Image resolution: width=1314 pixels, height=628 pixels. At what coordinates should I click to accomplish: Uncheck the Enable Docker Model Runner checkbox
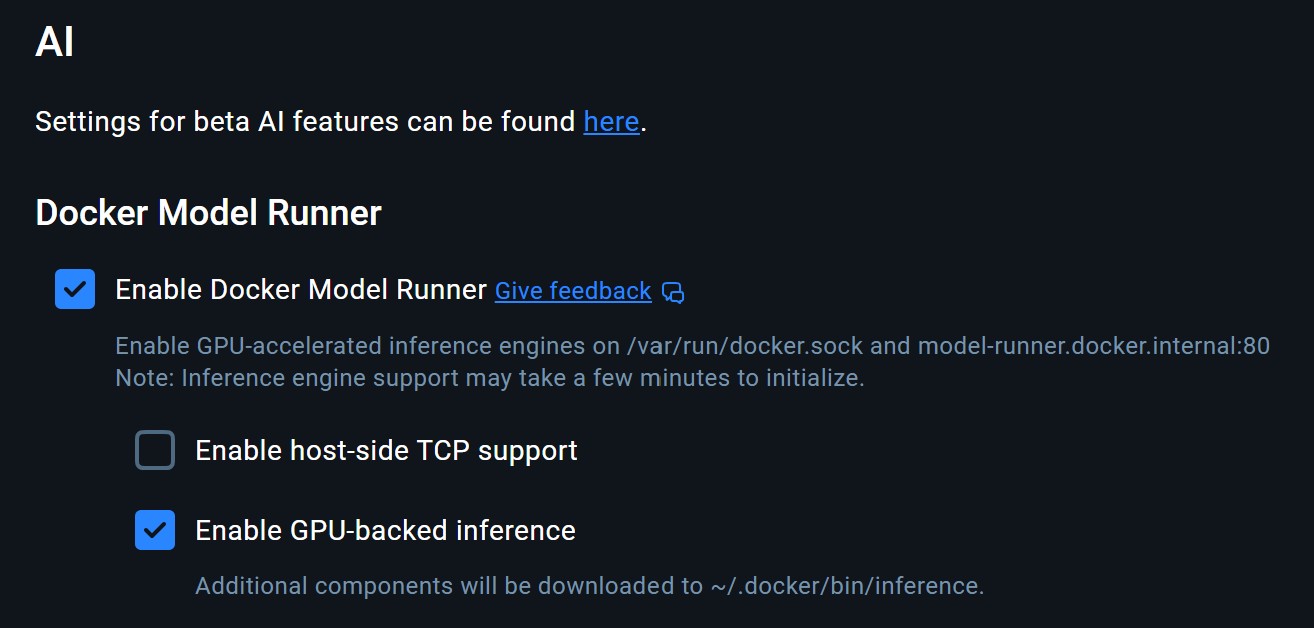tap(75, 289)
